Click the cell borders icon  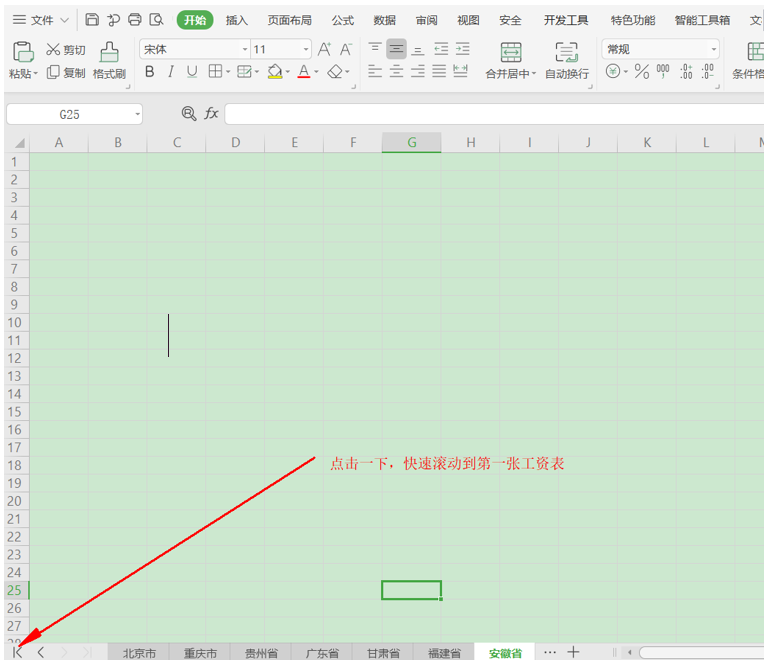(215, 72)
